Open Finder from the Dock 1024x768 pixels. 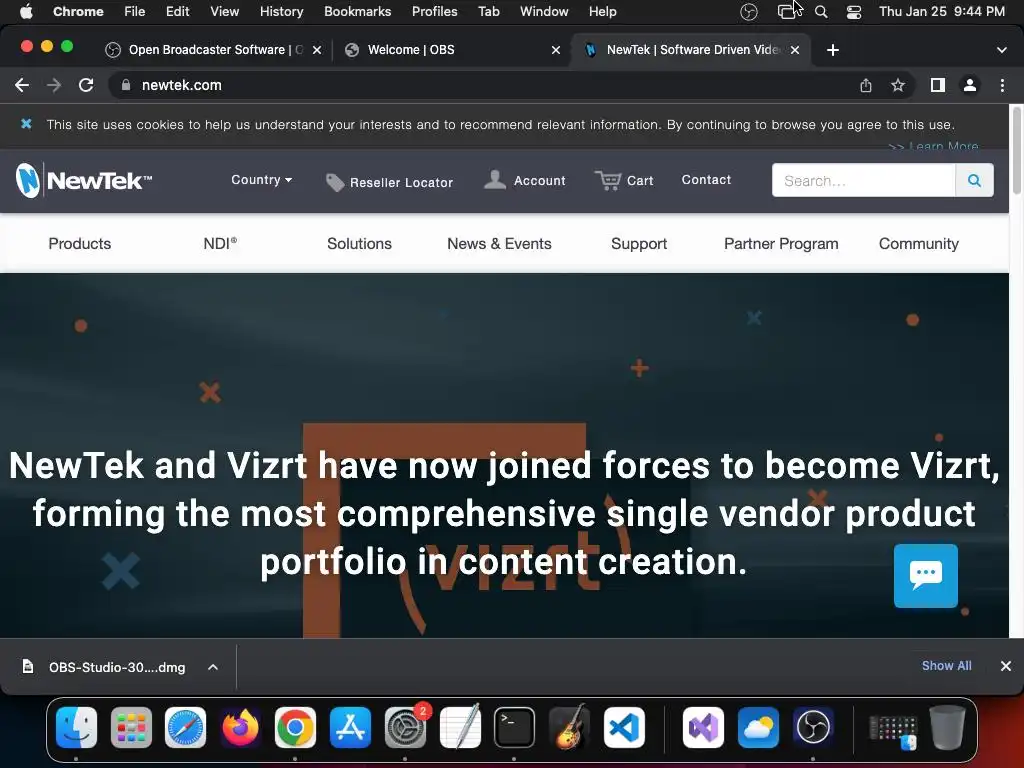(76, 727)
